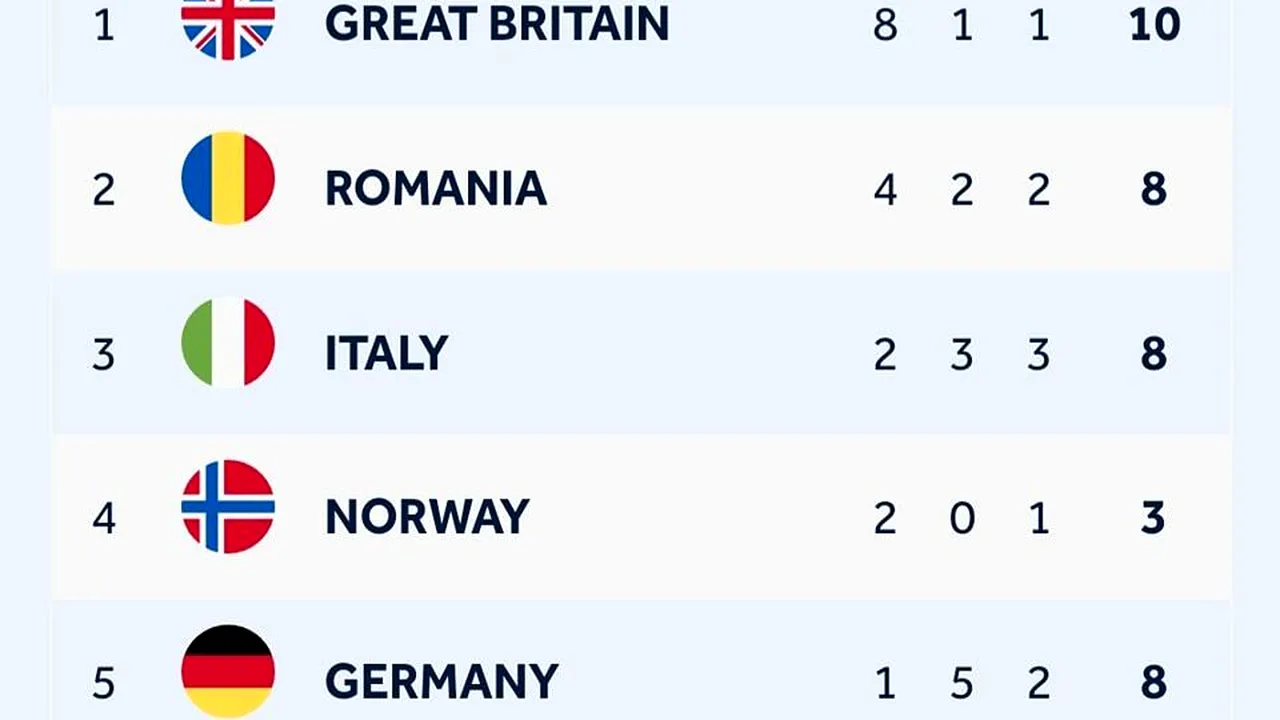Select rank number 5 for Germany

104,683
